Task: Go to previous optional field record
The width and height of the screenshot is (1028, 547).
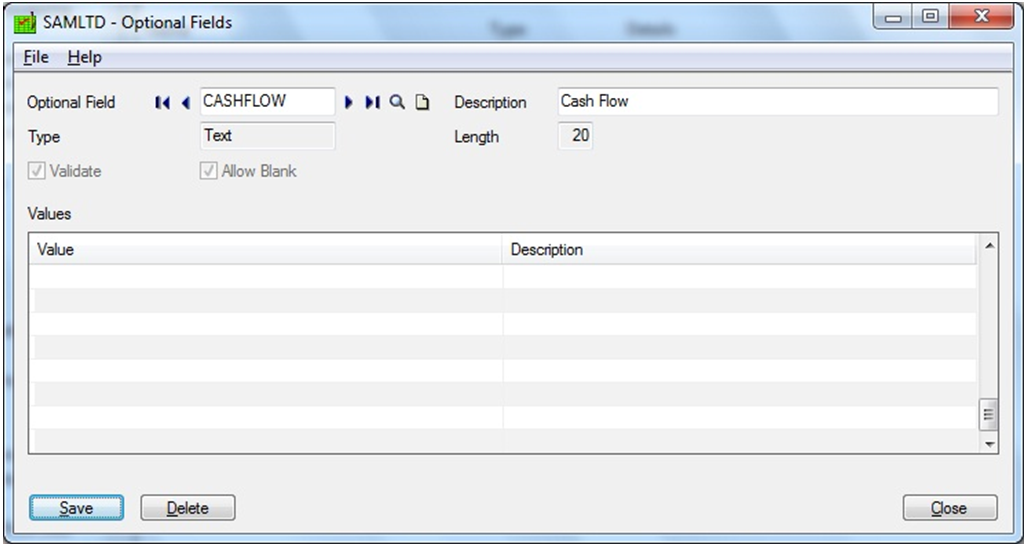Action: [x=186, y=103]
